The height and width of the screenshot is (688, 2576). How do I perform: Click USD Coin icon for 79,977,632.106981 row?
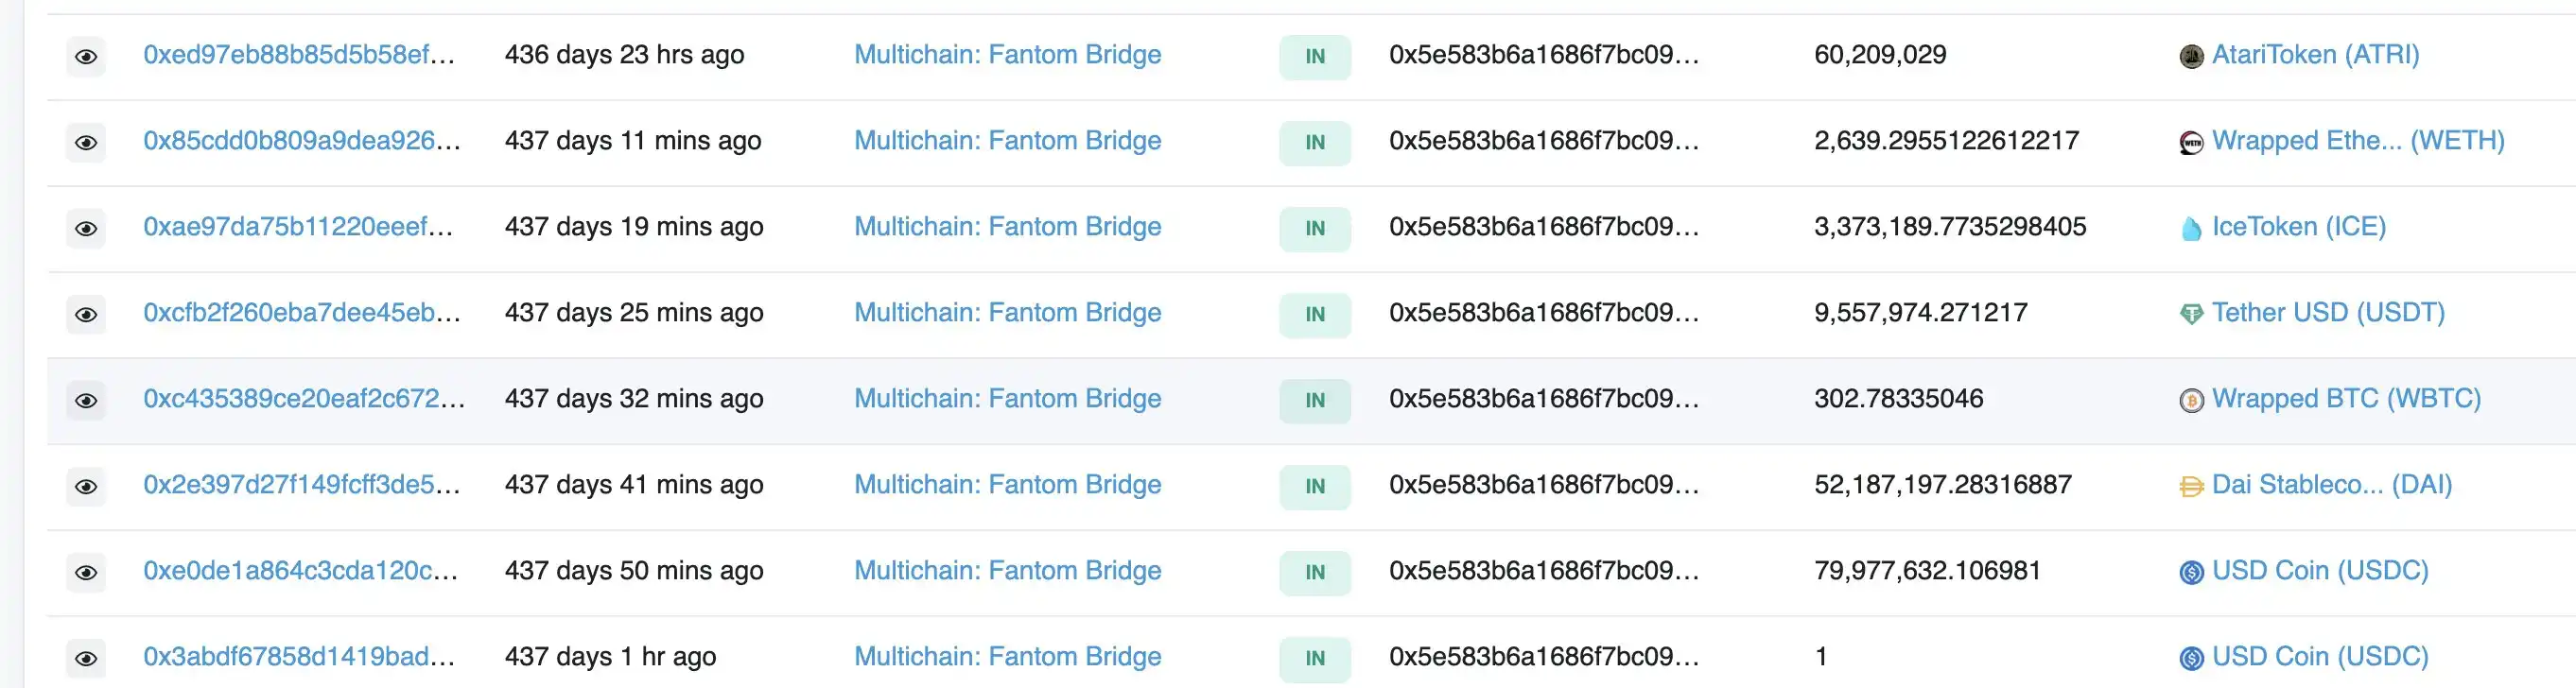2190,573
